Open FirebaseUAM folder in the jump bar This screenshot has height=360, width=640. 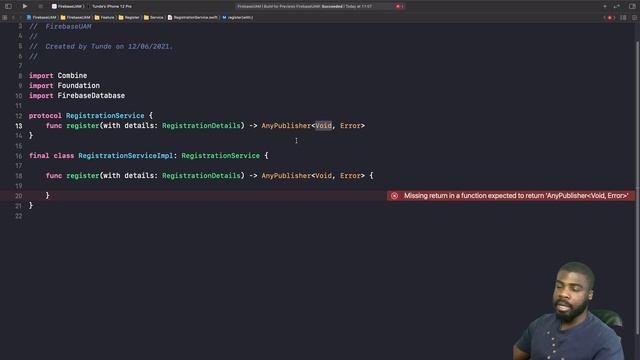tap(76, 18)
